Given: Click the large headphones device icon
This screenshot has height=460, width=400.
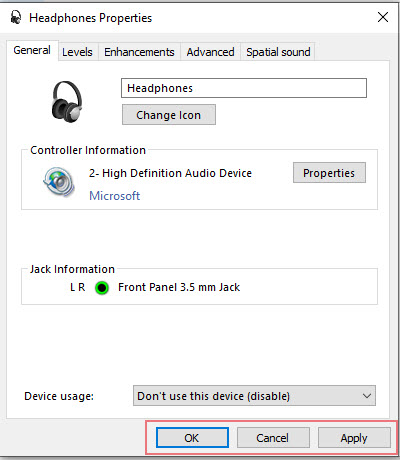Looking at the screenshot, I should [67, 101].
